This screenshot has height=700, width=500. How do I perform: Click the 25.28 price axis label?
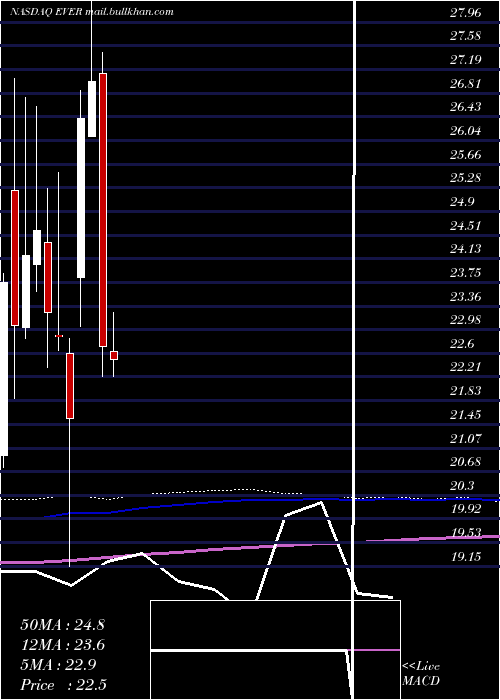click(466, 178)
